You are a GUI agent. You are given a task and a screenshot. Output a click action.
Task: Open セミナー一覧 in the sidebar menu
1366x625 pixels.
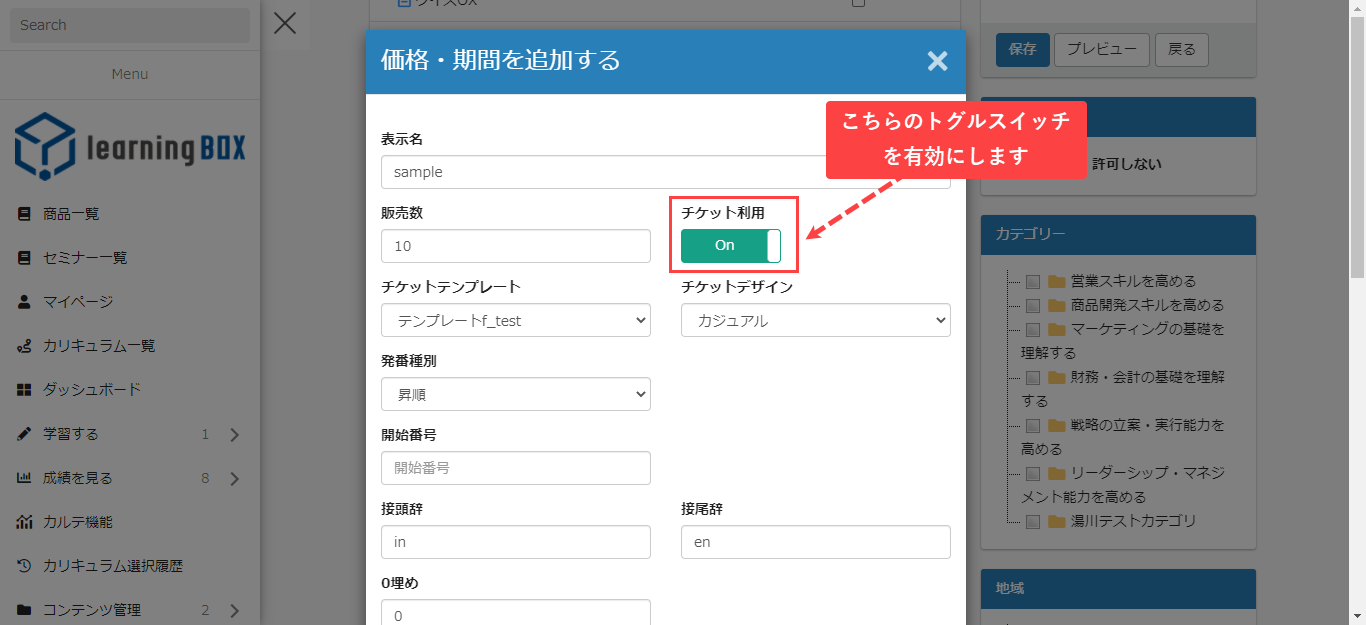tap(85, 258)
